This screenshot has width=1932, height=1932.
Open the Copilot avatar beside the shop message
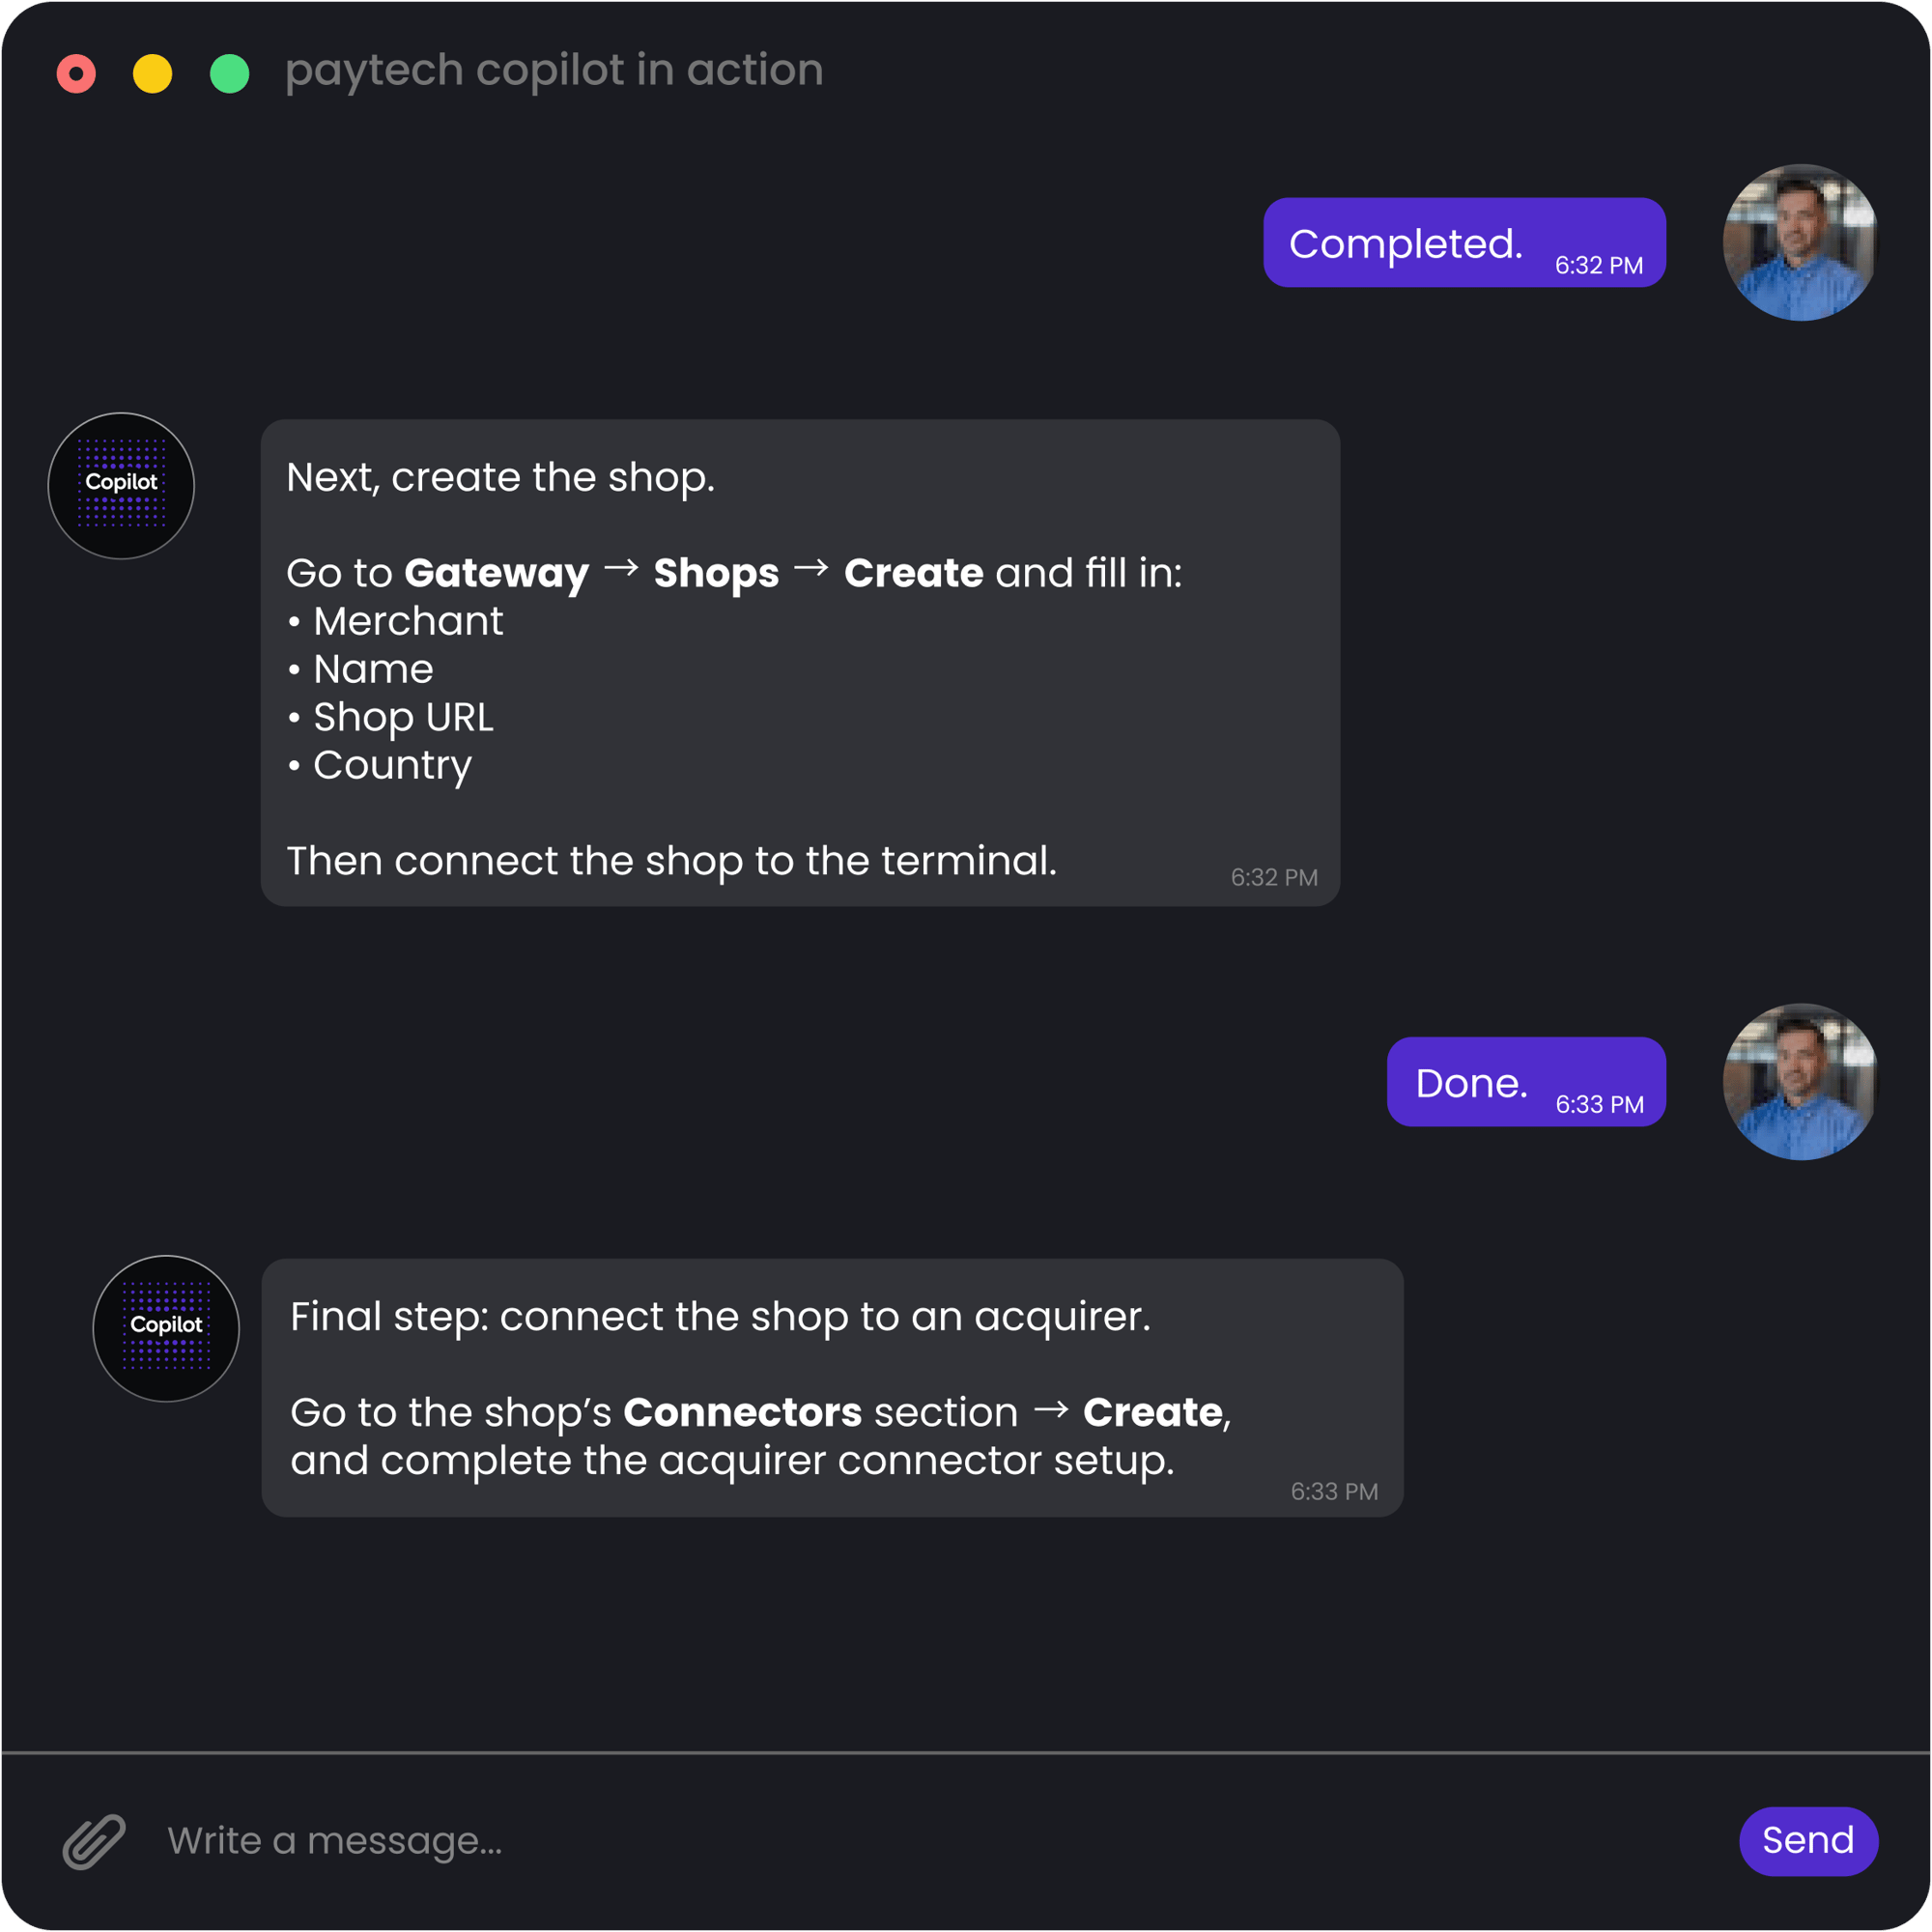121,486
